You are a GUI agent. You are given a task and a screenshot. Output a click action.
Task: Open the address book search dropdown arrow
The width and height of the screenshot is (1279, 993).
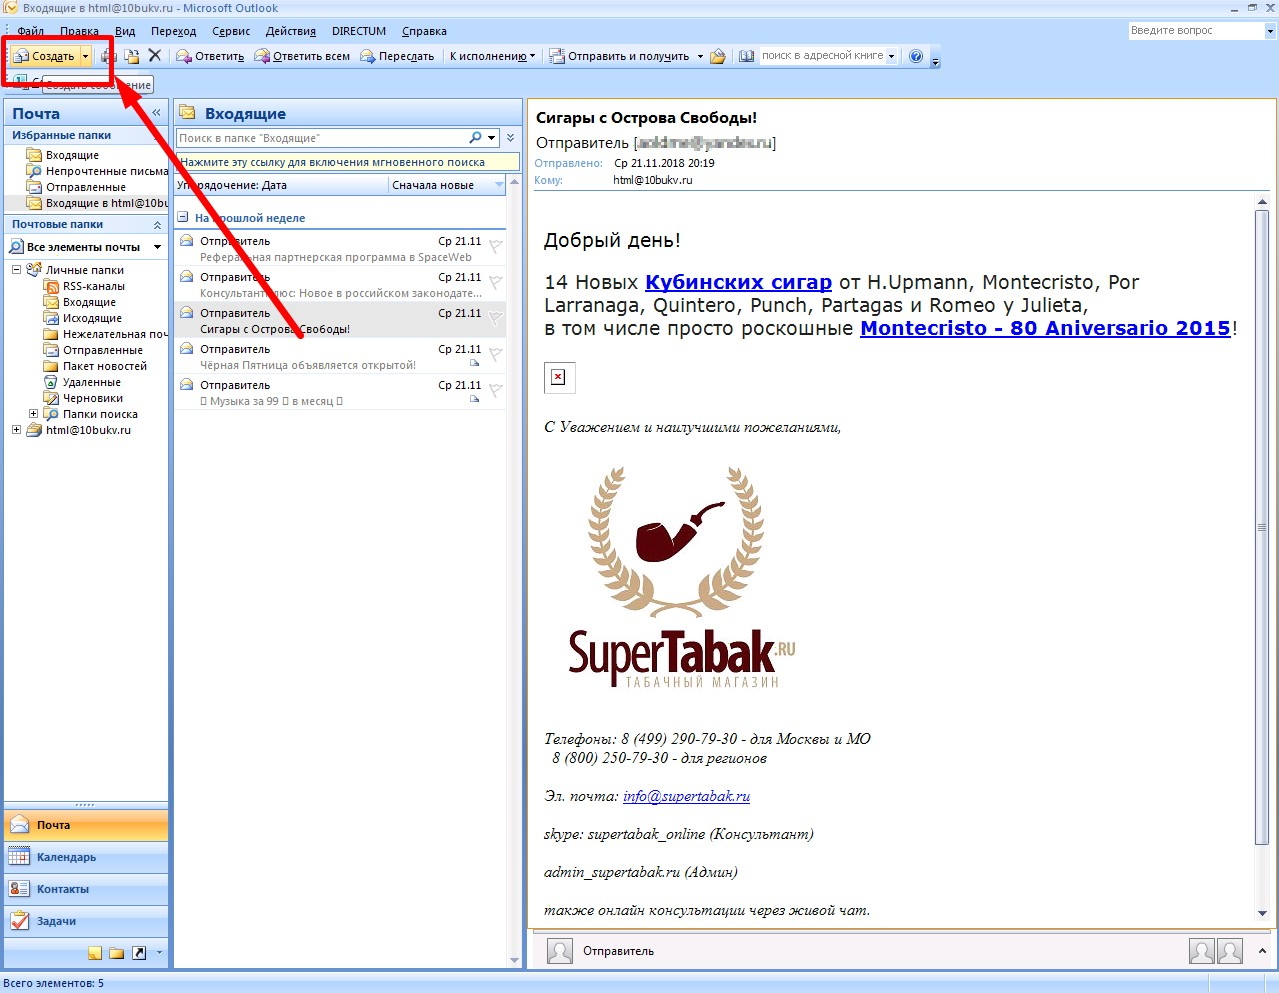(x=892, y=56)
